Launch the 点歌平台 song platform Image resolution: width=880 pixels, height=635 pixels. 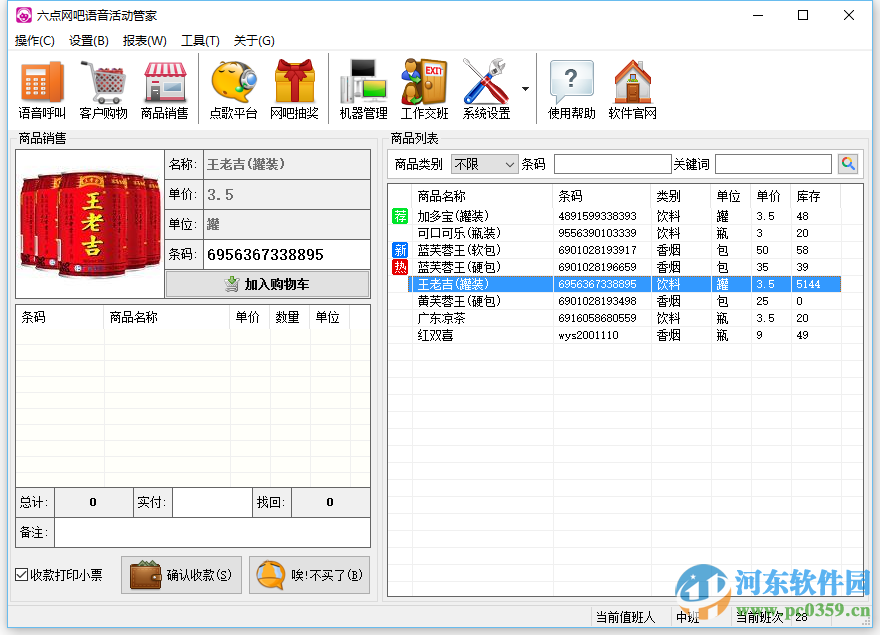click(232, 86)
